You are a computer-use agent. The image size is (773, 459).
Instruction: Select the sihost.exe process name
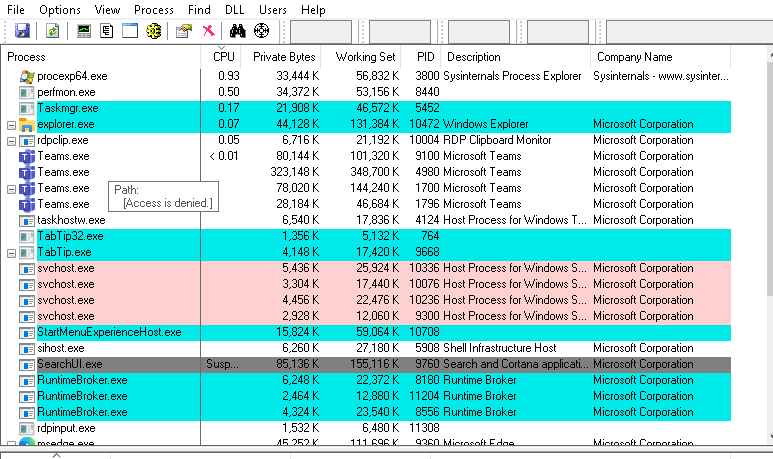[61, 349]
